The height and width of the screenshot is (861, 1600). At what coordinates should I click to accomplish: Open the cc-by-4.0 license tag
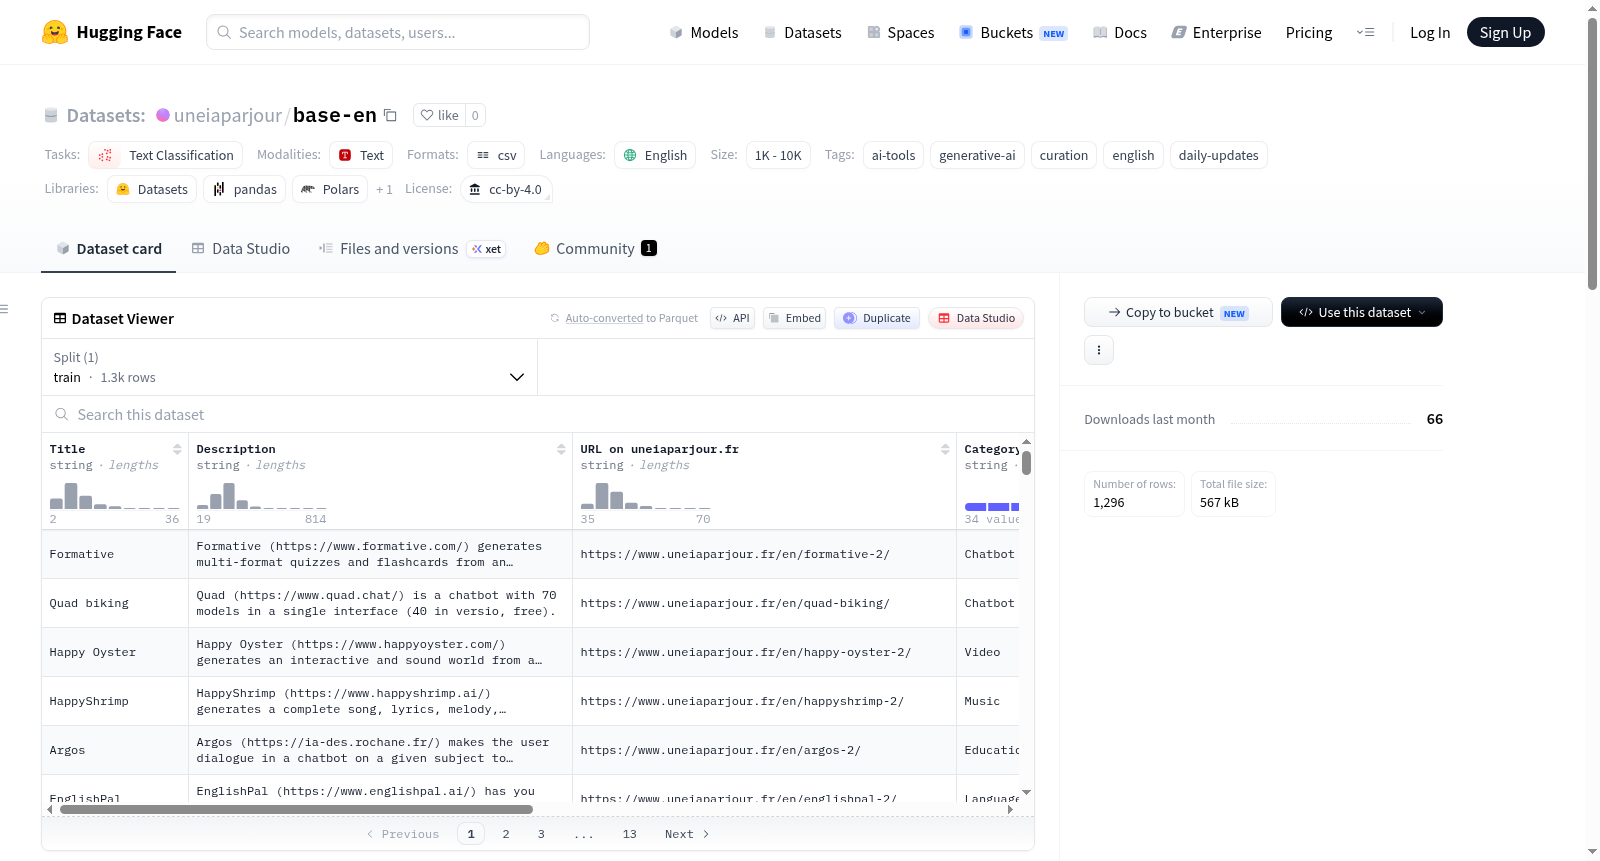click(x=506, y=189)
